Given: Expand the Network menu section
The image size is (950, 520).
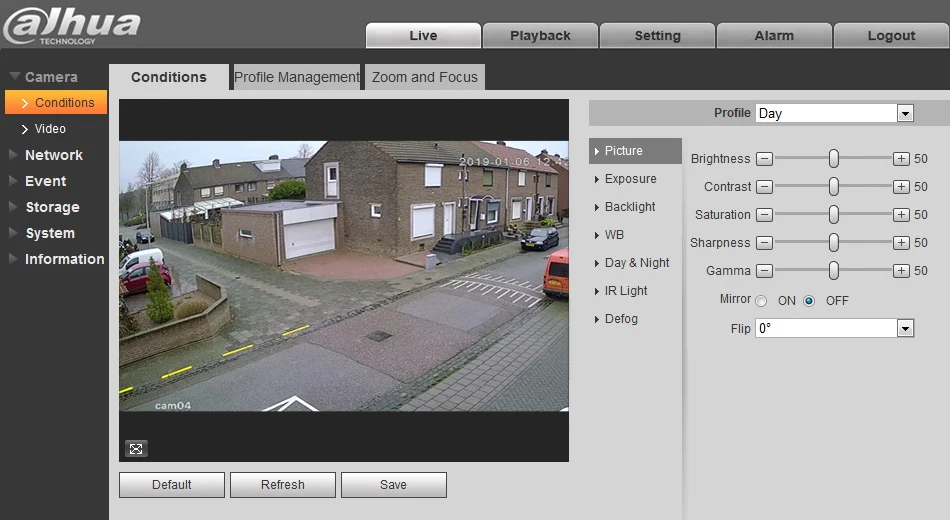Looking at the screenshot, I should point(53,155).
